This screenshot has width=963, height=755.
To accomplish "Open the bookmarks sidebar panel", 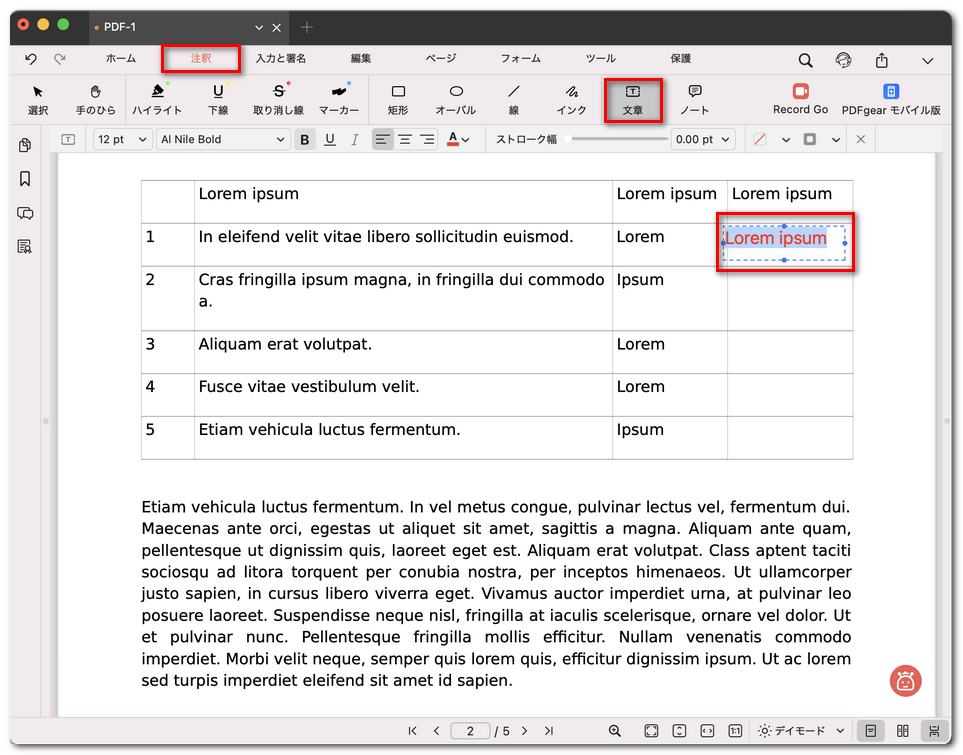I will (25, 179).
